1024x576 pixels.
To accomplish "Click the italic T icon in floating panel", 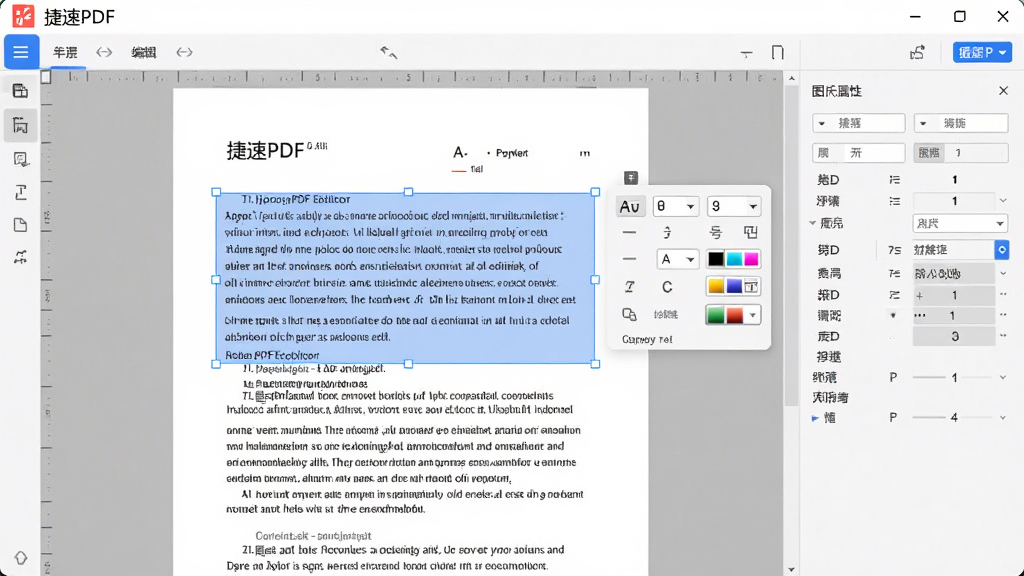I will [630, 287].
